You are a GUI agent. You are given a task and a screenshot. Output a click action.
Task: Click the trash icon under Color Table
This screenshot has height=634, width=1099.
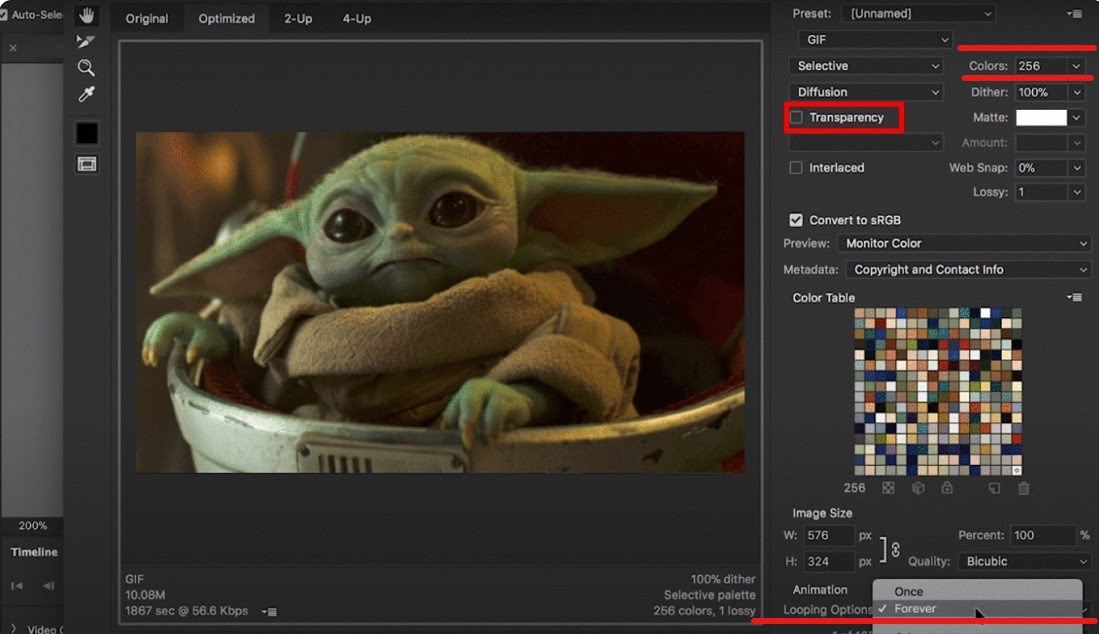click(1023, 488)
